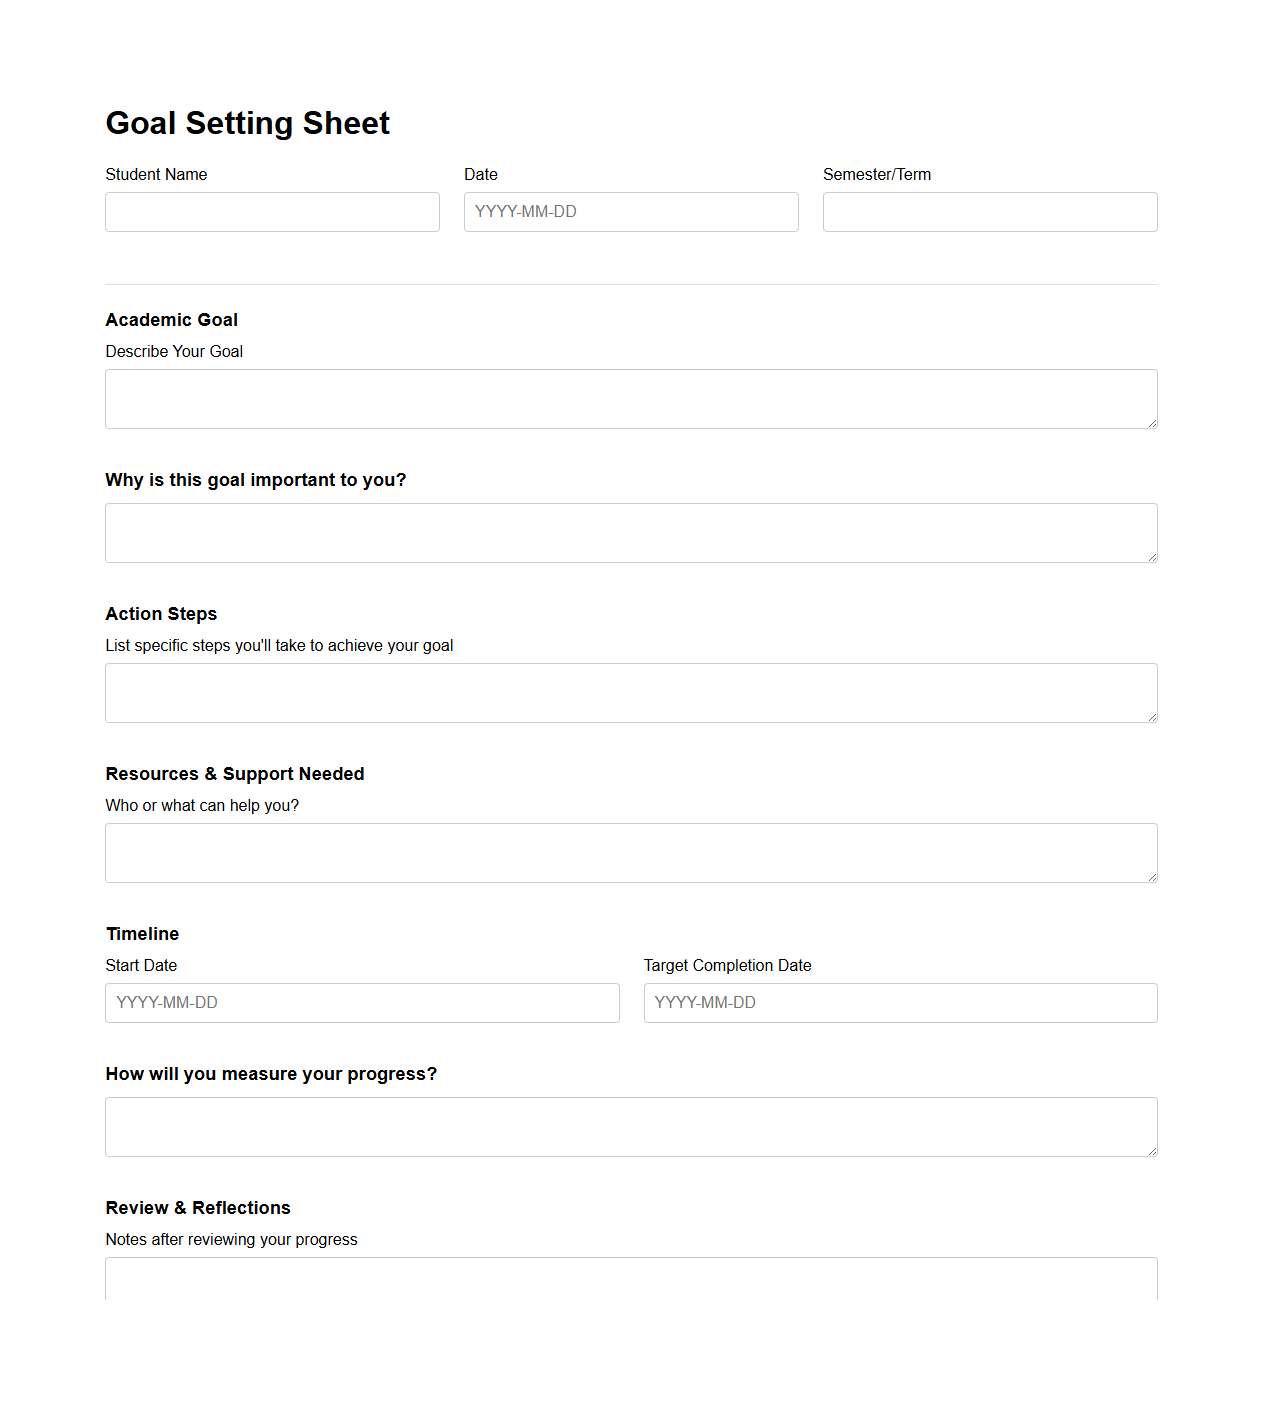Click the 'Who or what can help you?' label
This screenshot has width=1263, height=1421.
point(202,805)
